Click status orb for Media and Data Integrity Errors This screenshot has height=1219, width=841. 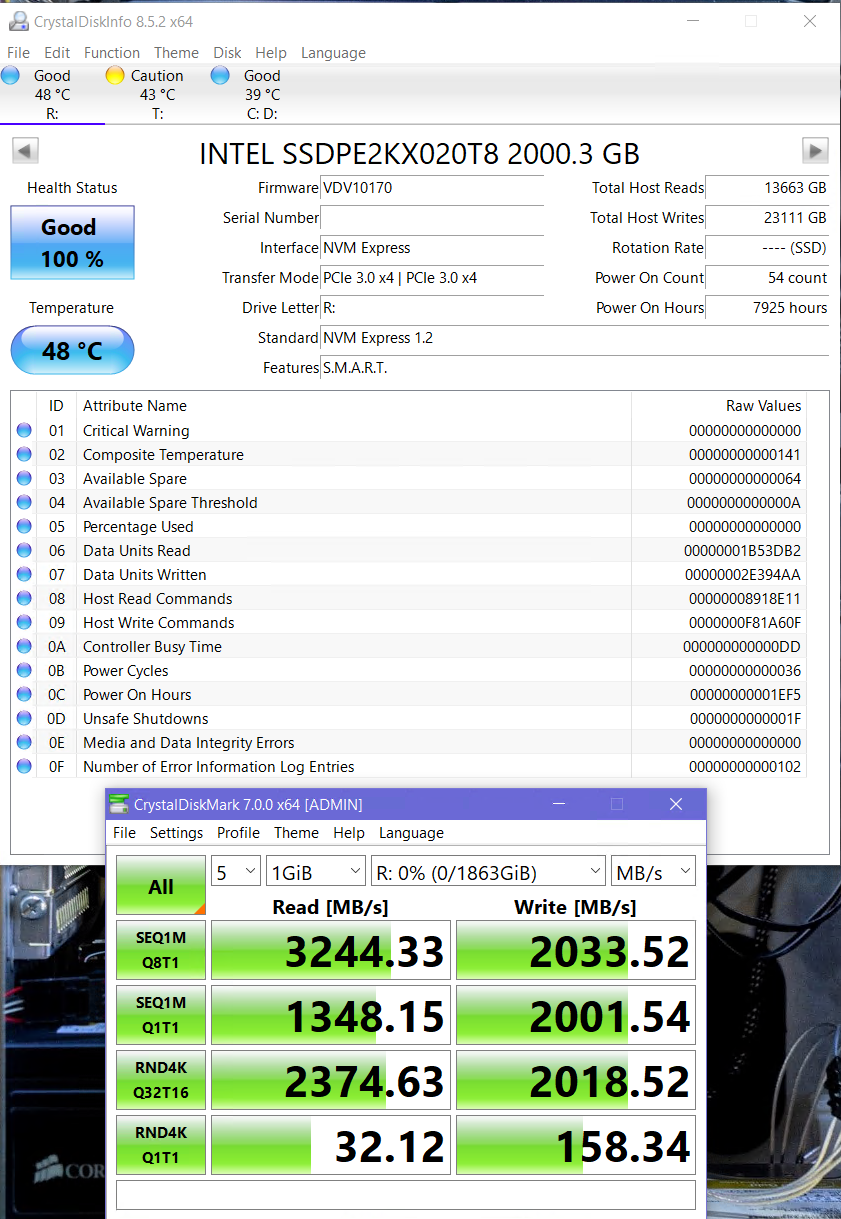tap(24, 743)
